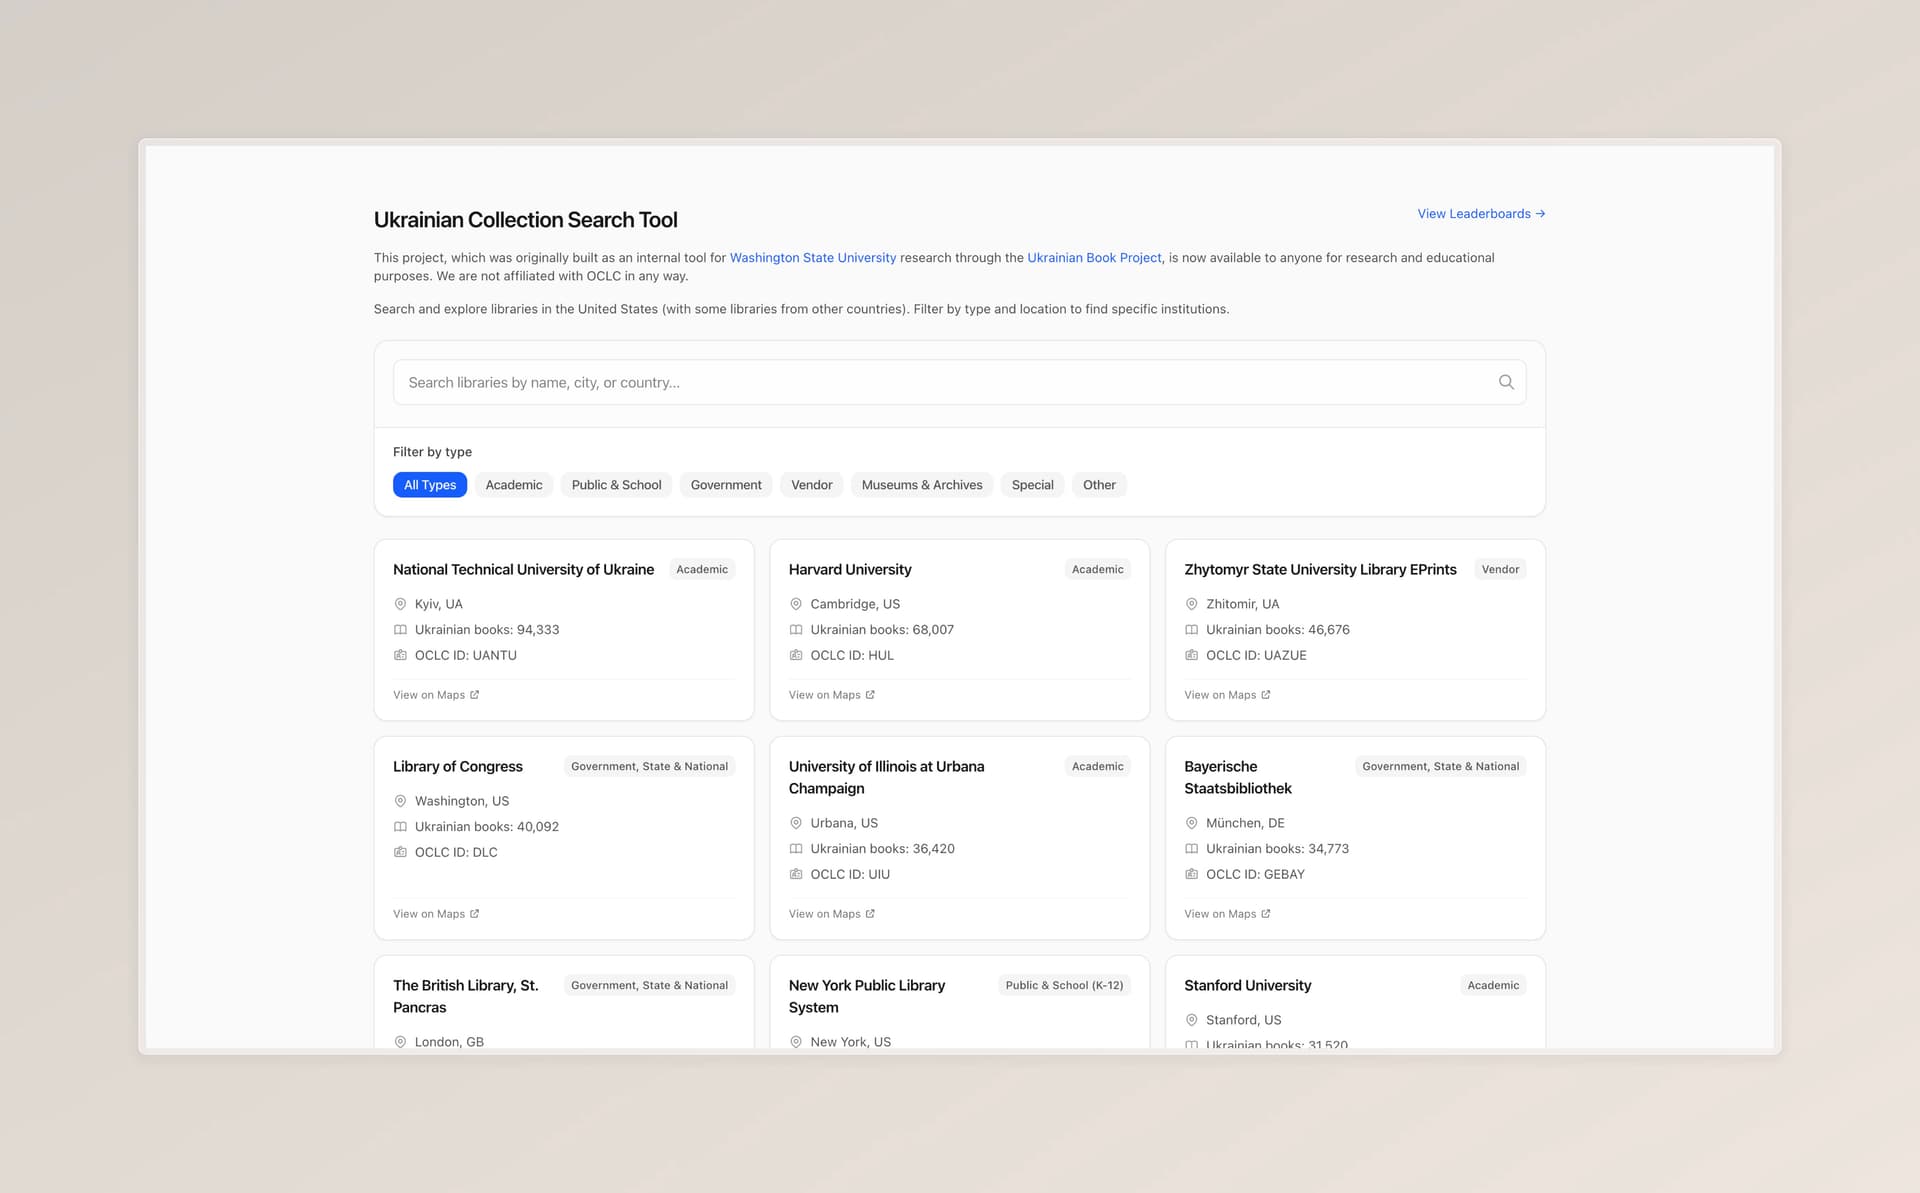1920x1193 pixels.
Task: Select the All Types filter
Action: [430, 485]
